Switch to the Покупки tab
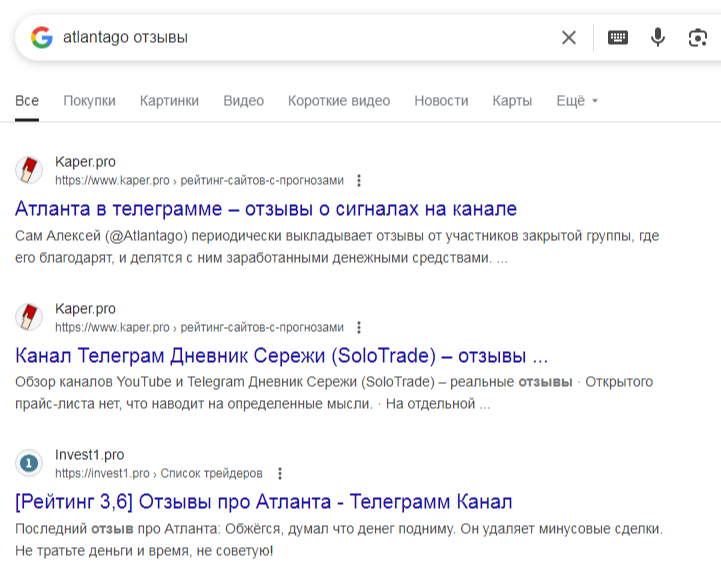The width and height of the screenshot is (721, 572). pos(90,101)
